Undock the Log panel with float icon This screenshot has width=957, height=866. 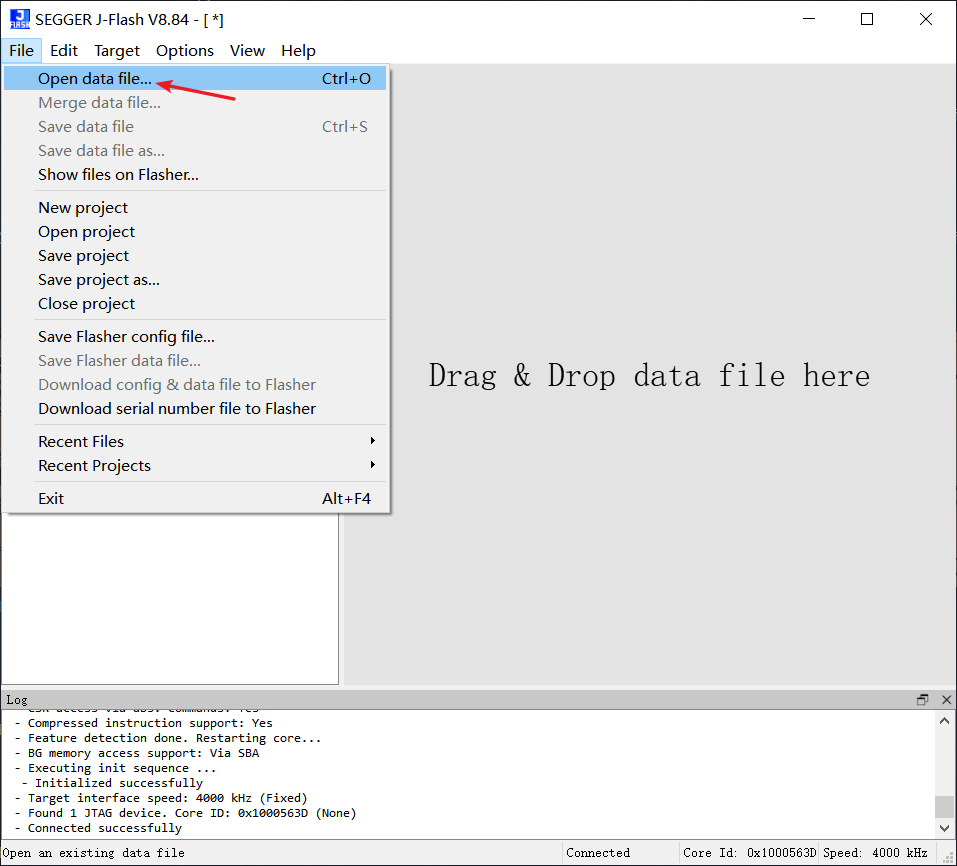922,699
